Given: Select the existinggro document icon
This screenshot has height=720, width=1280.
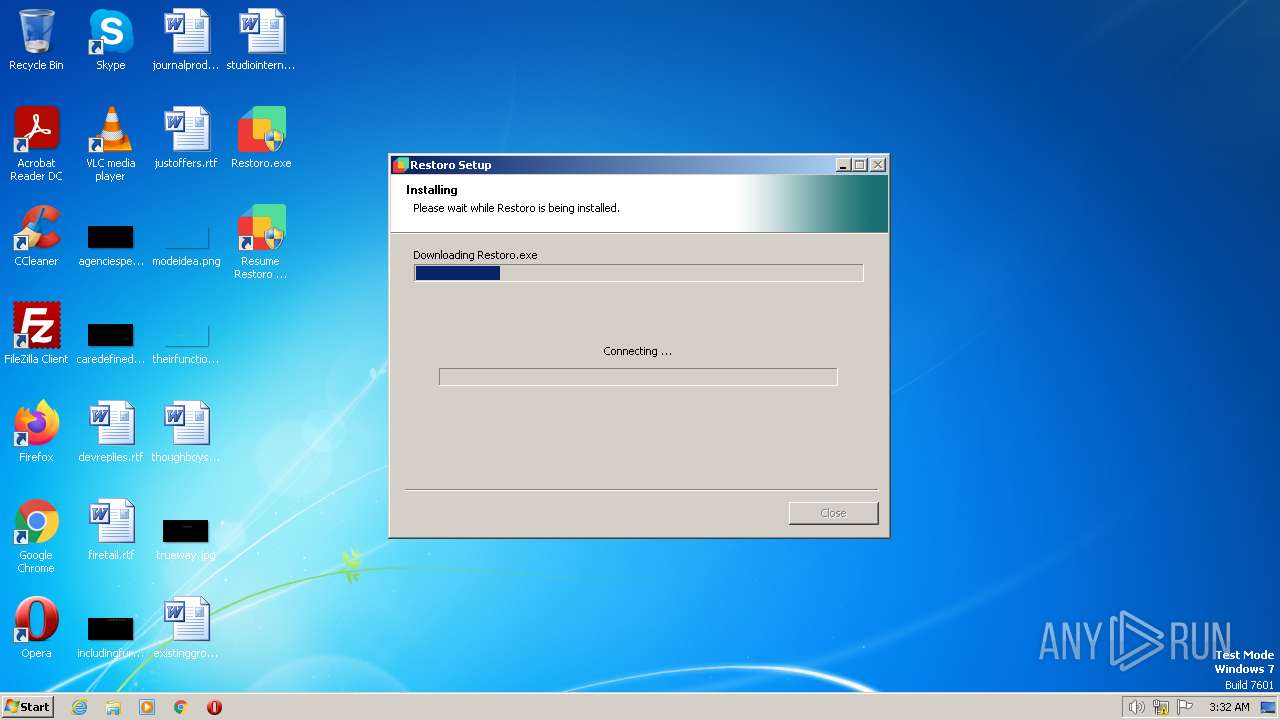Looking at the screenshot, I should click(x=186, y=628).
